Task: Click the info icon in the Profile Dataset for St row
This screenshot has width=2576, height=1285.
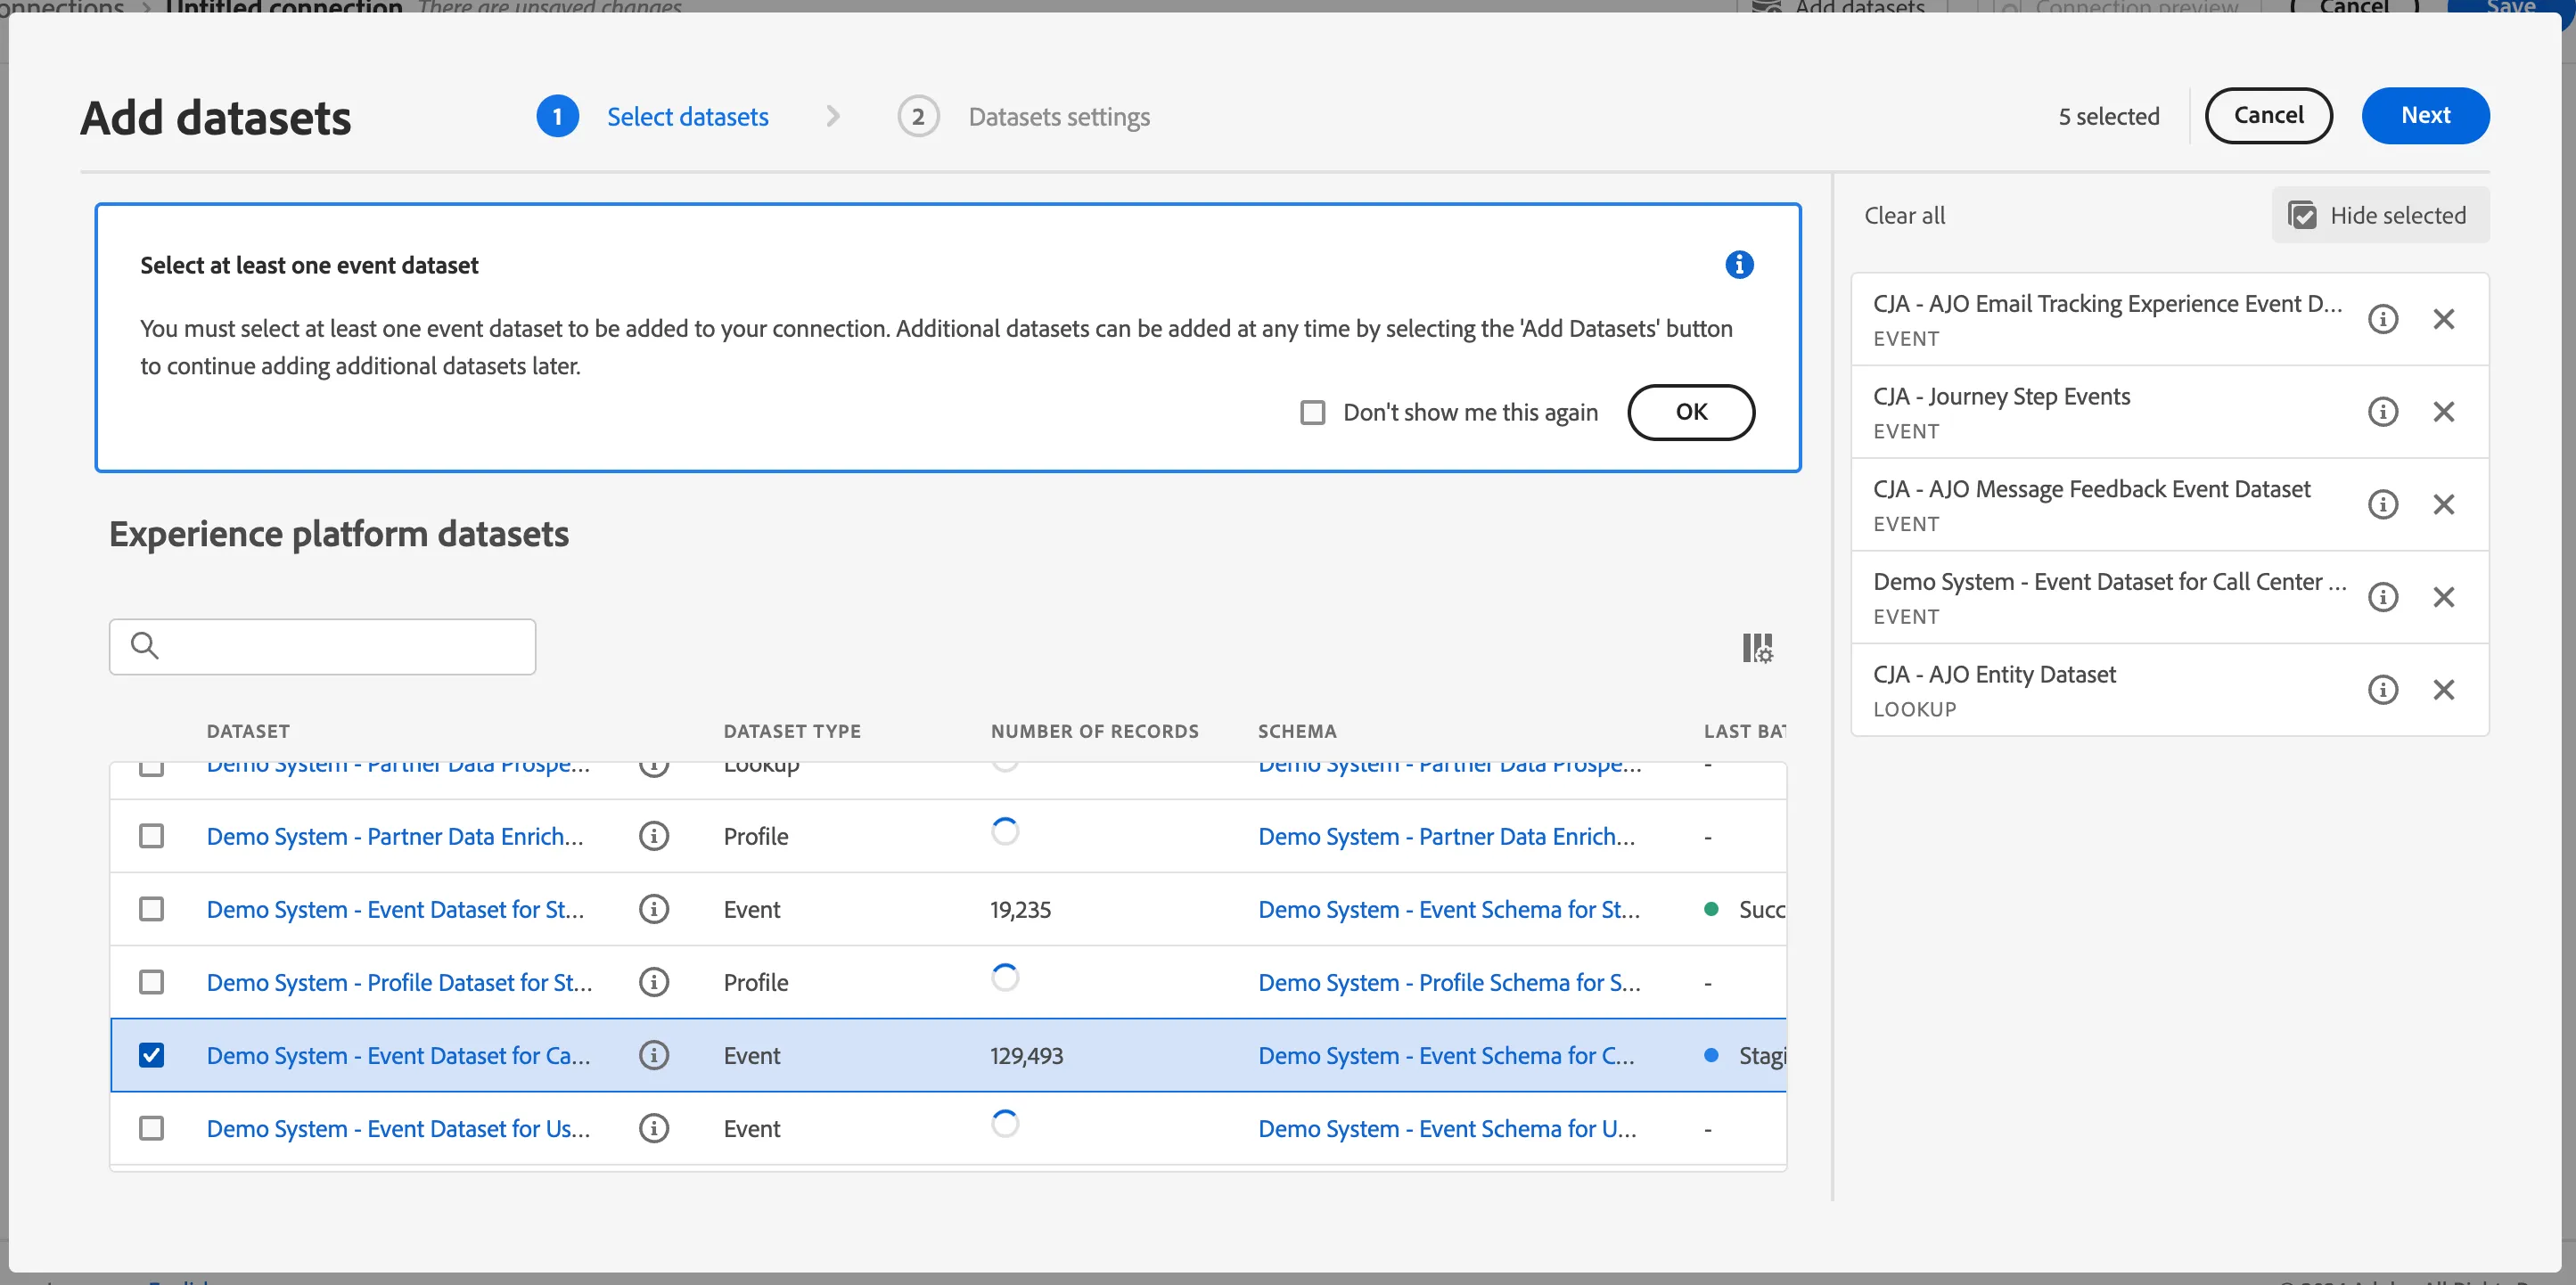Action: tap(654, 981)
